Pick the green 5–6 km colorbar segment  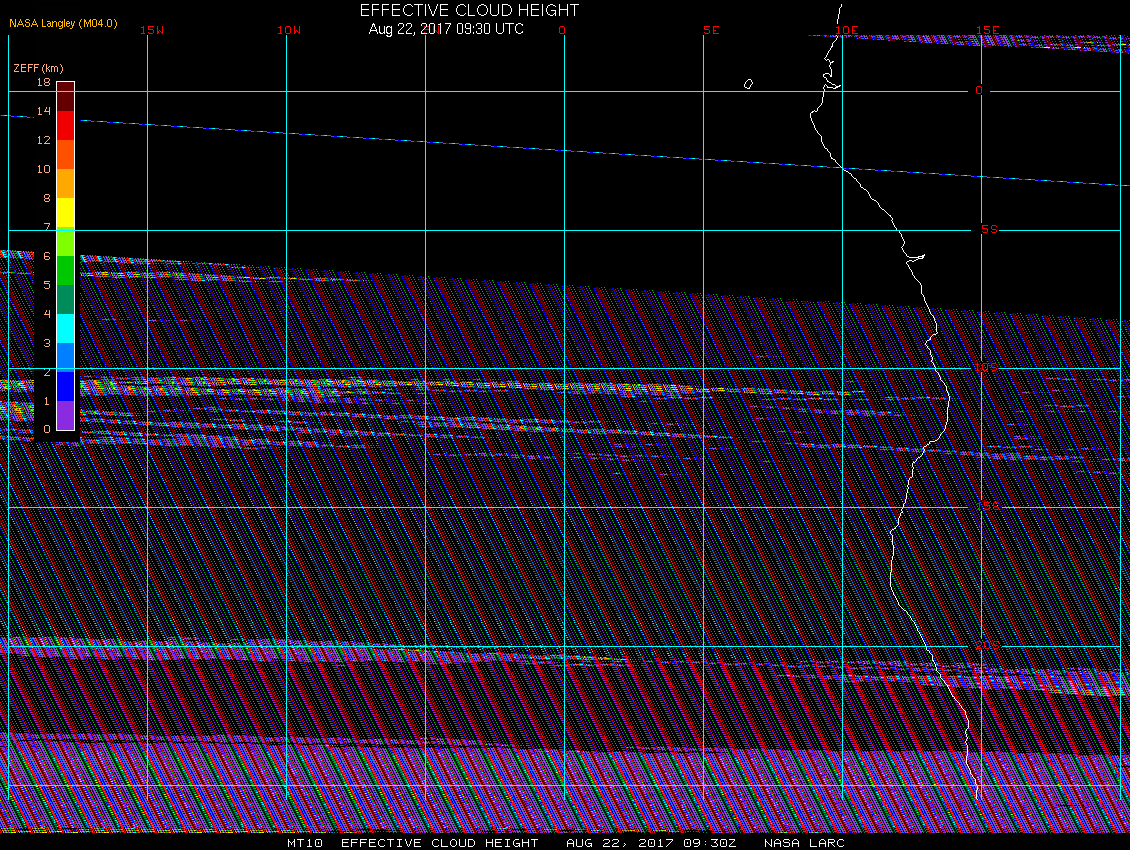coord(66,270)
